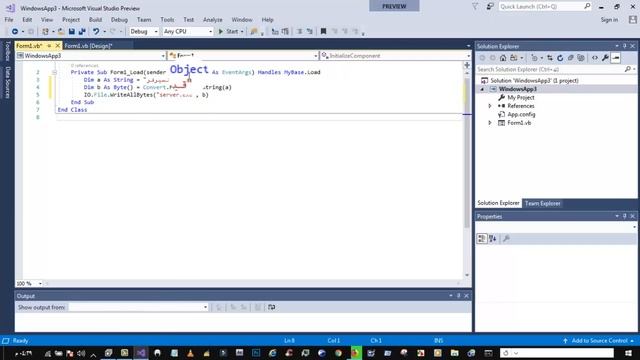This screenshot has height=360, width=640.
Task: Click the Alphabetical sort button in Properties panel
Action: point(493,239)
